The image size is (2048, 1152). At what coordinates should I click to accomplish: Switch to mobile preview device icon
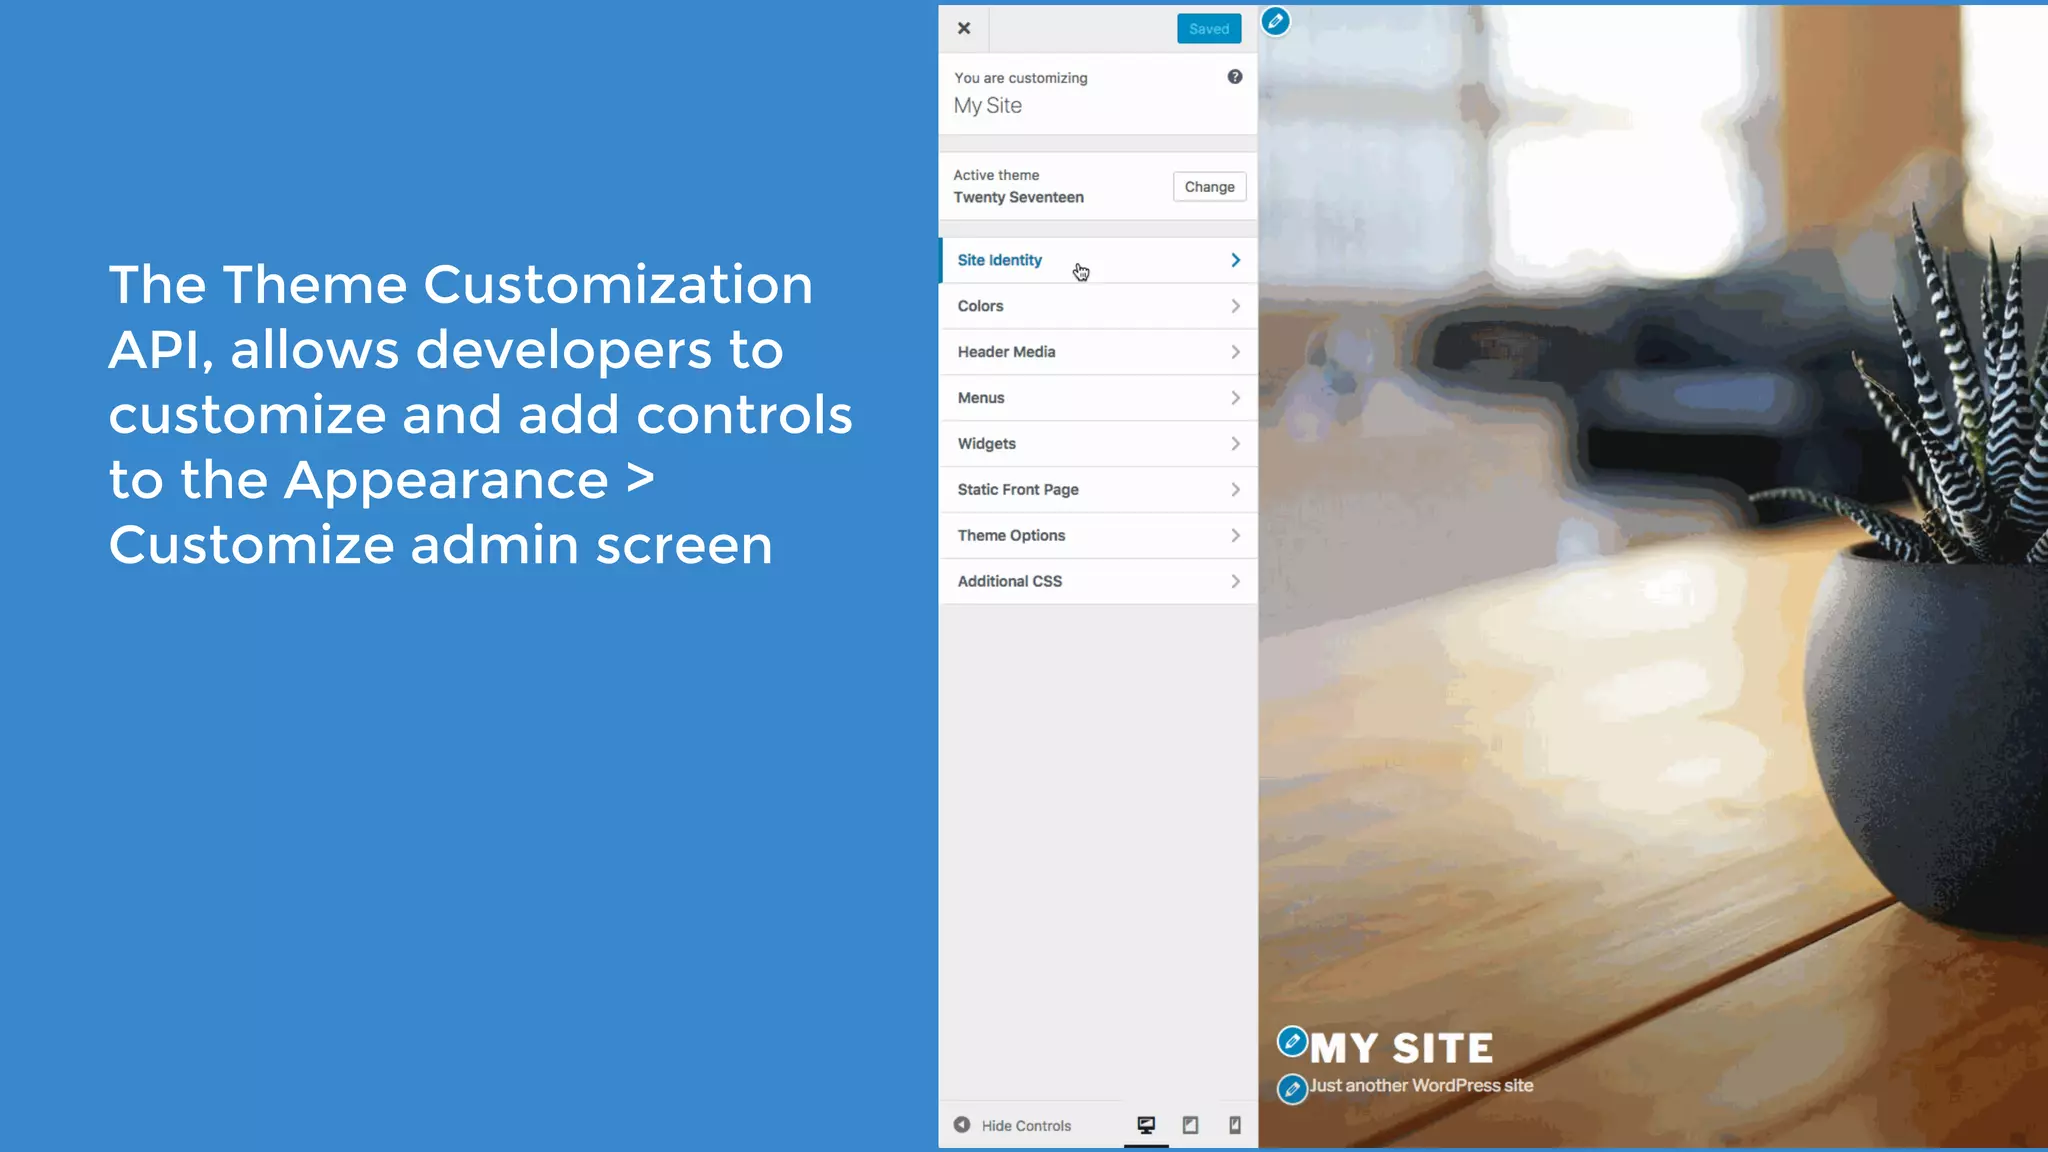point(1235,1125)
